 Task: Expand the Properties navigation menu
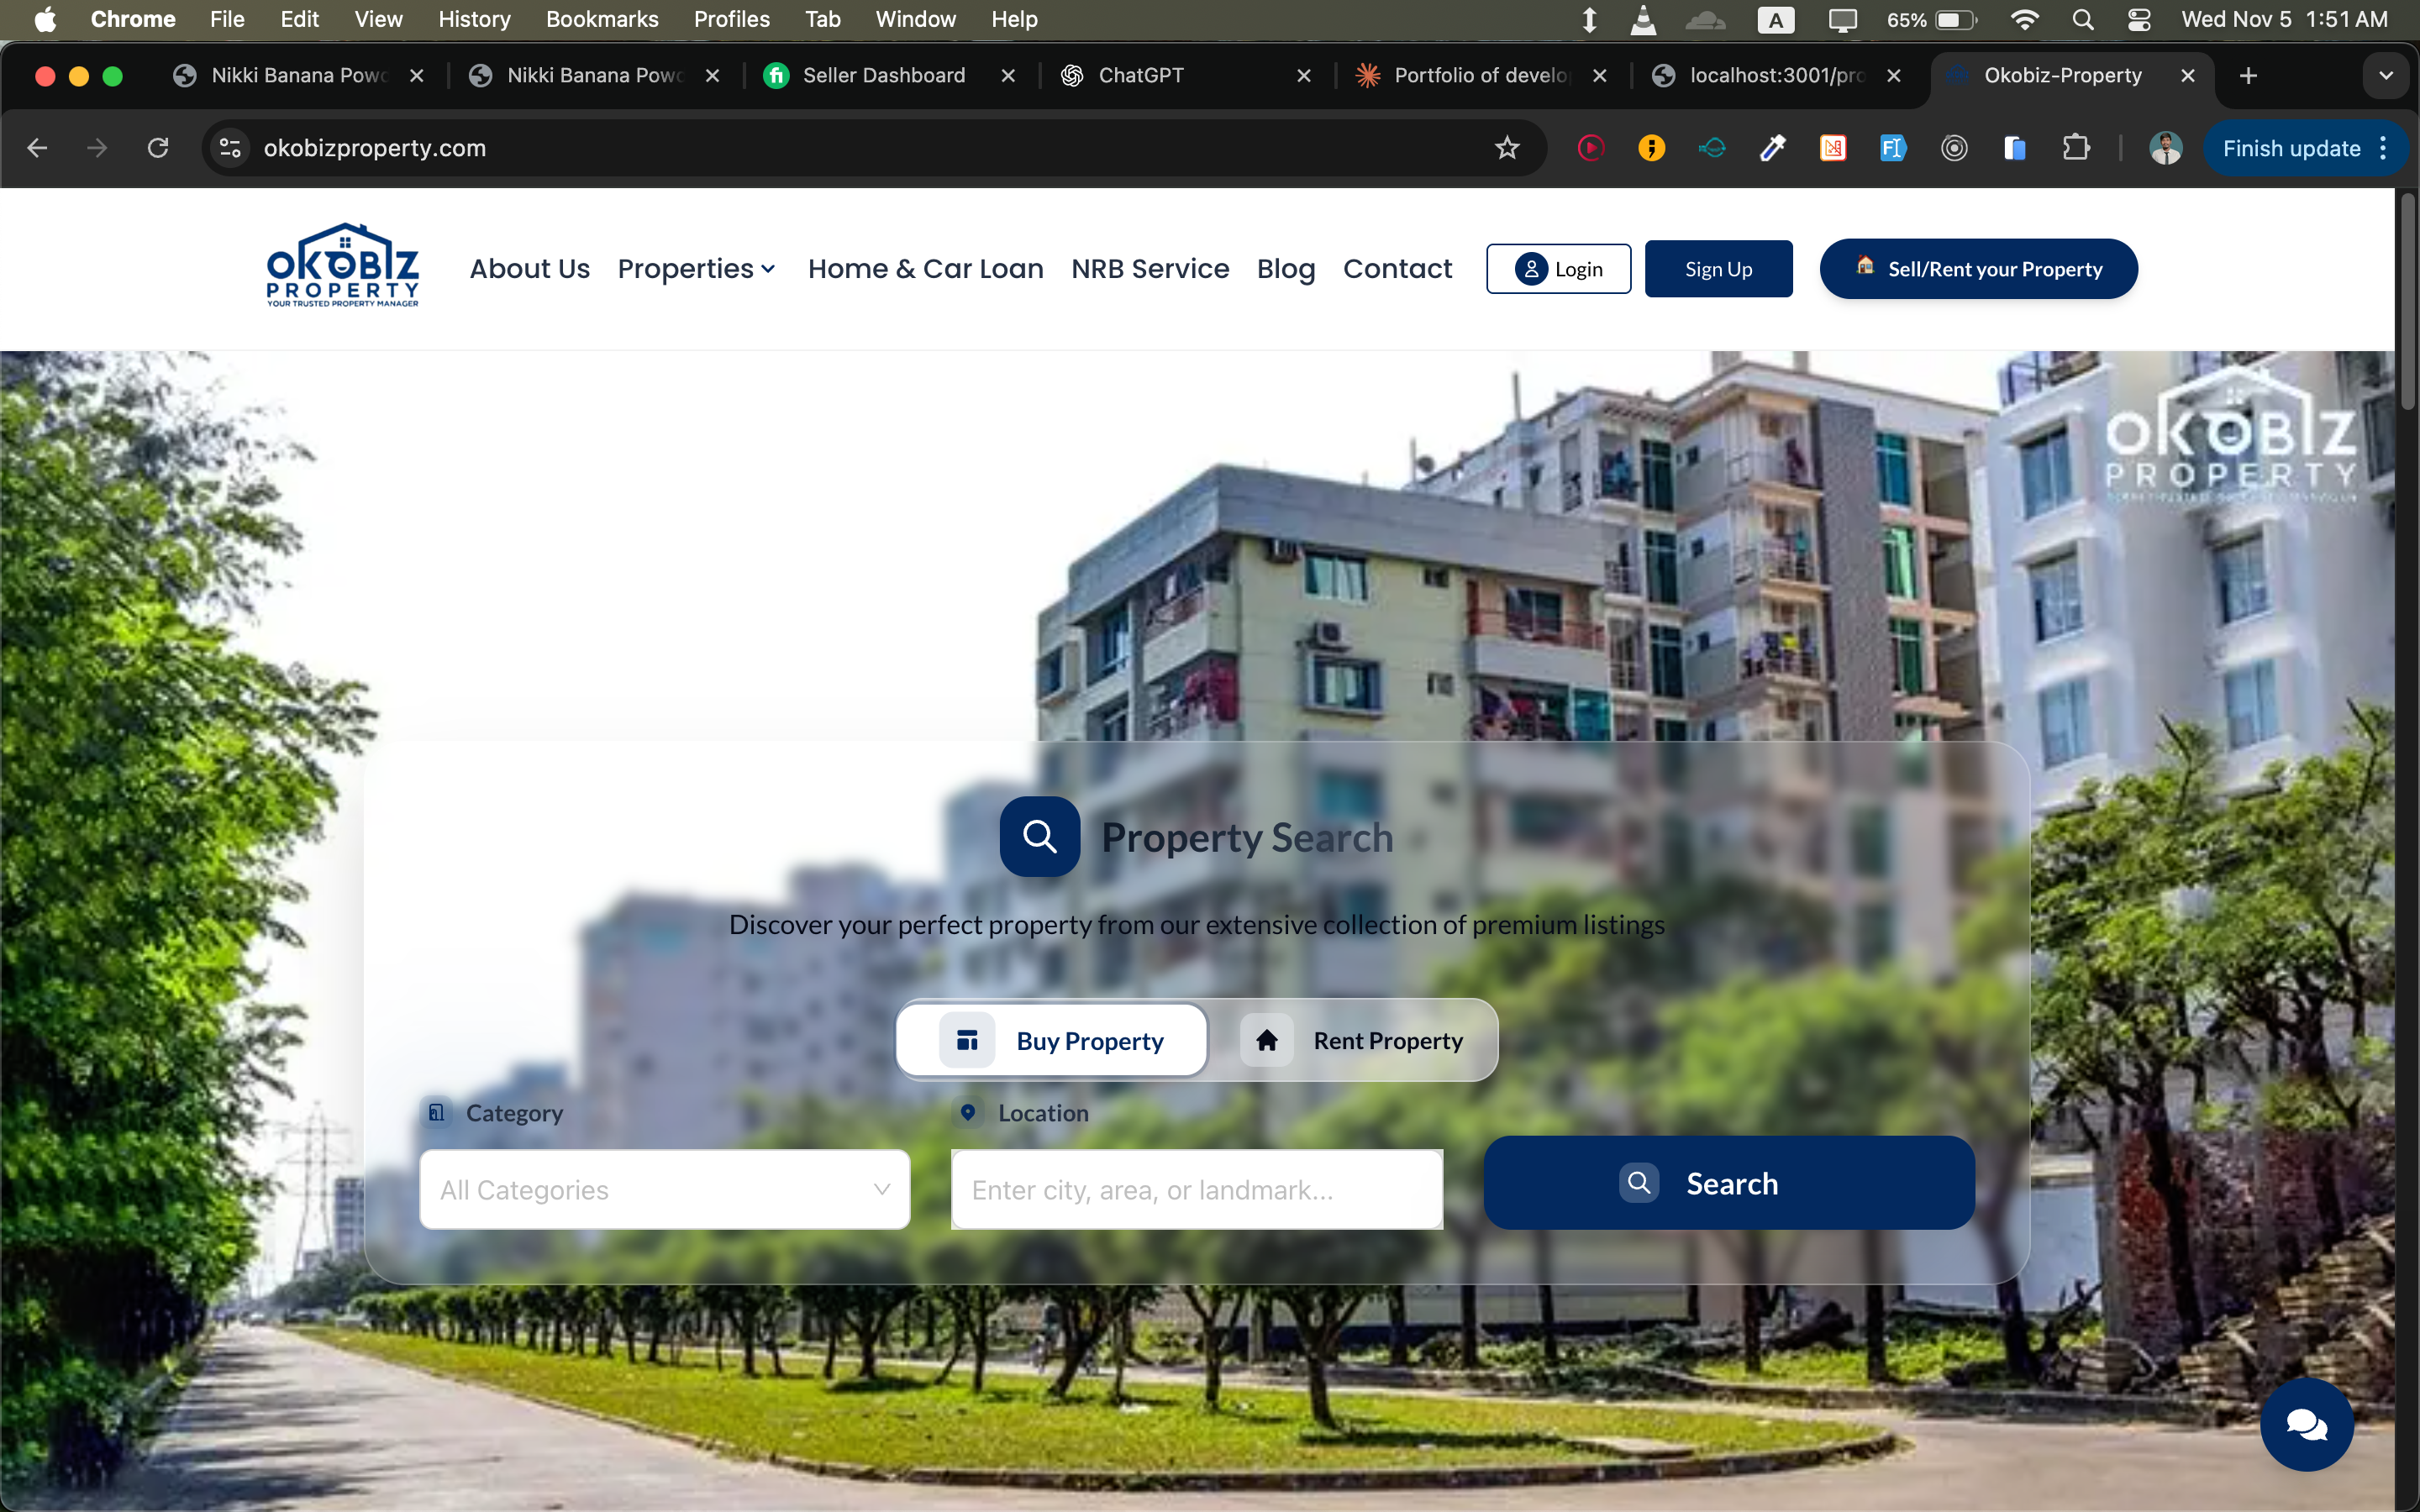point(697,268)
